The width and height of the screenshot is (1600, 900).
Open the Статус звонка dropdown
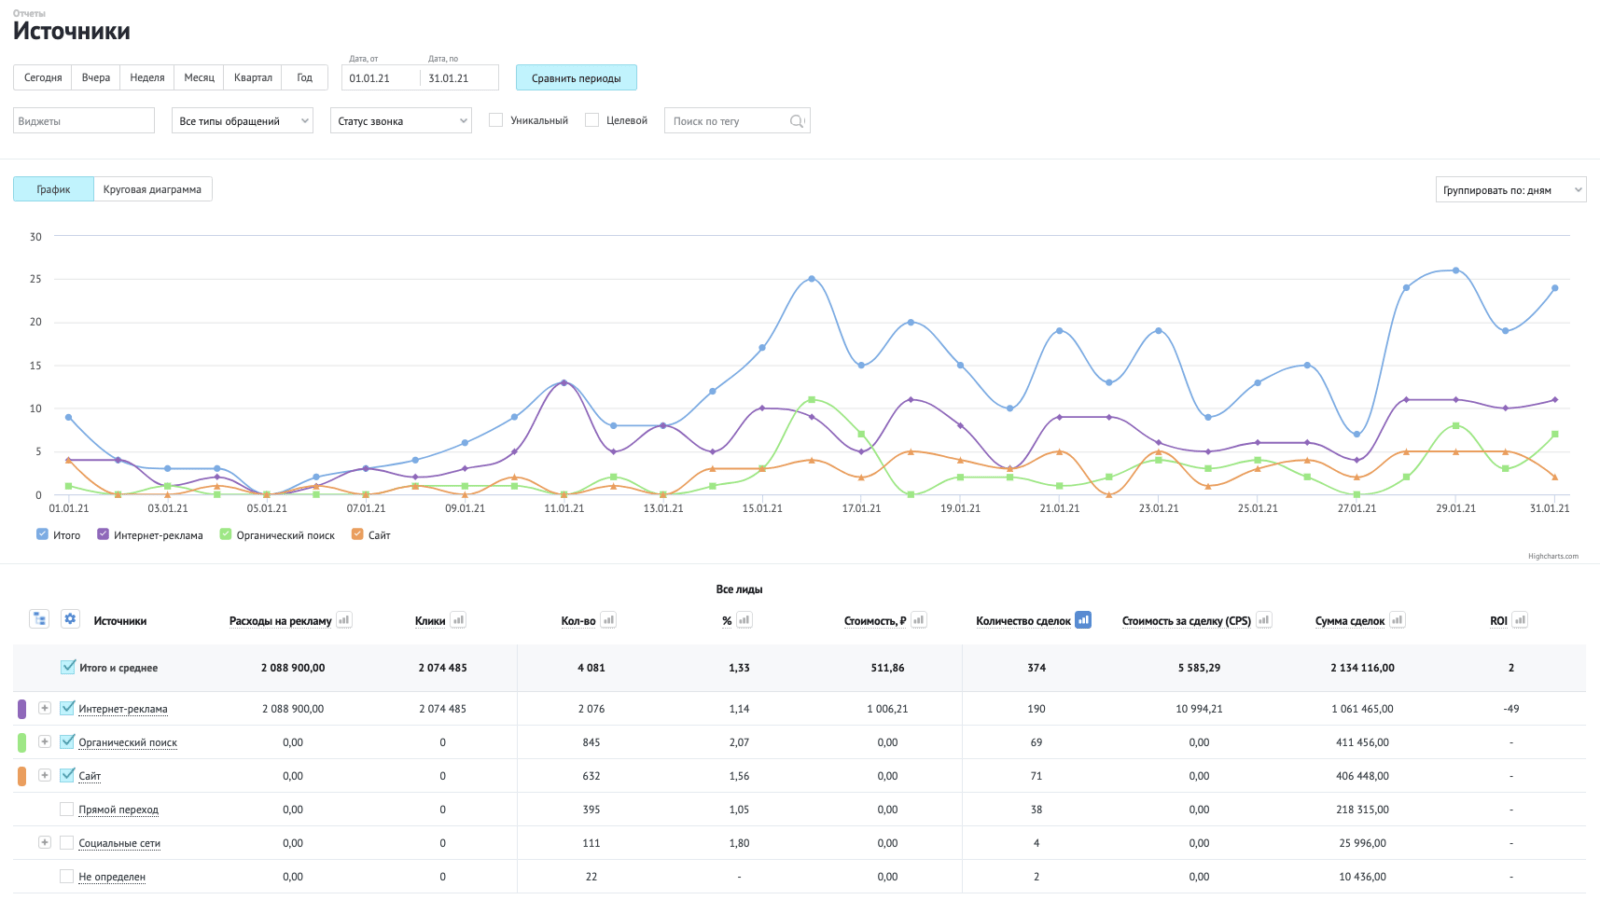tap(400, 121)
